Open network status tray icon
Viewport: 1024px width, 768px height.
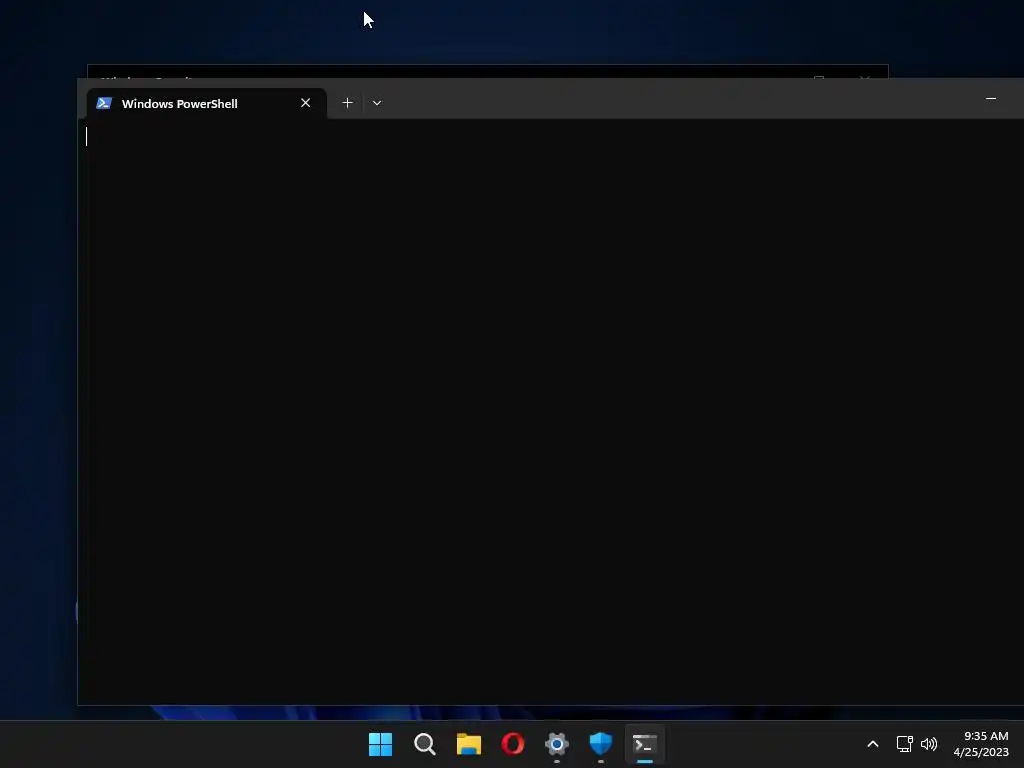(904, 744)
